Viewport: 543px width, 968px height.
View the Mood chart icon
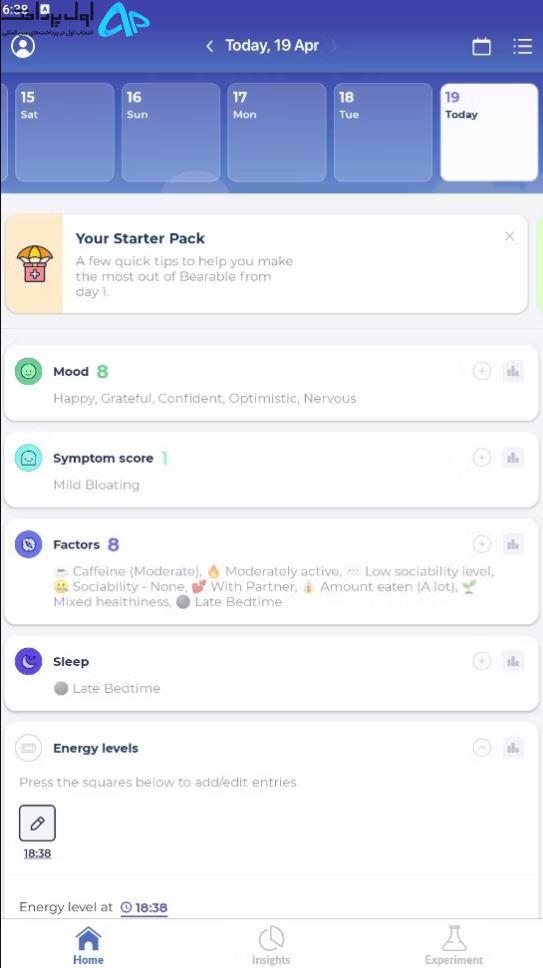click(x=513, y=371)
